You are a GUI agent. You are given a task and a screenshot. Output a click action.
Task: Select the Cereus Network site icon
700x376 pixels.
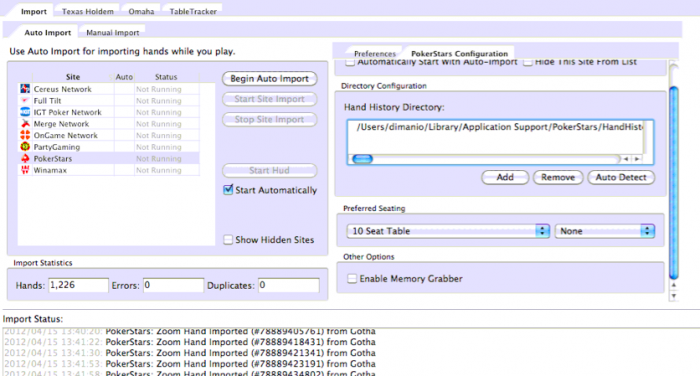[25, 89]
